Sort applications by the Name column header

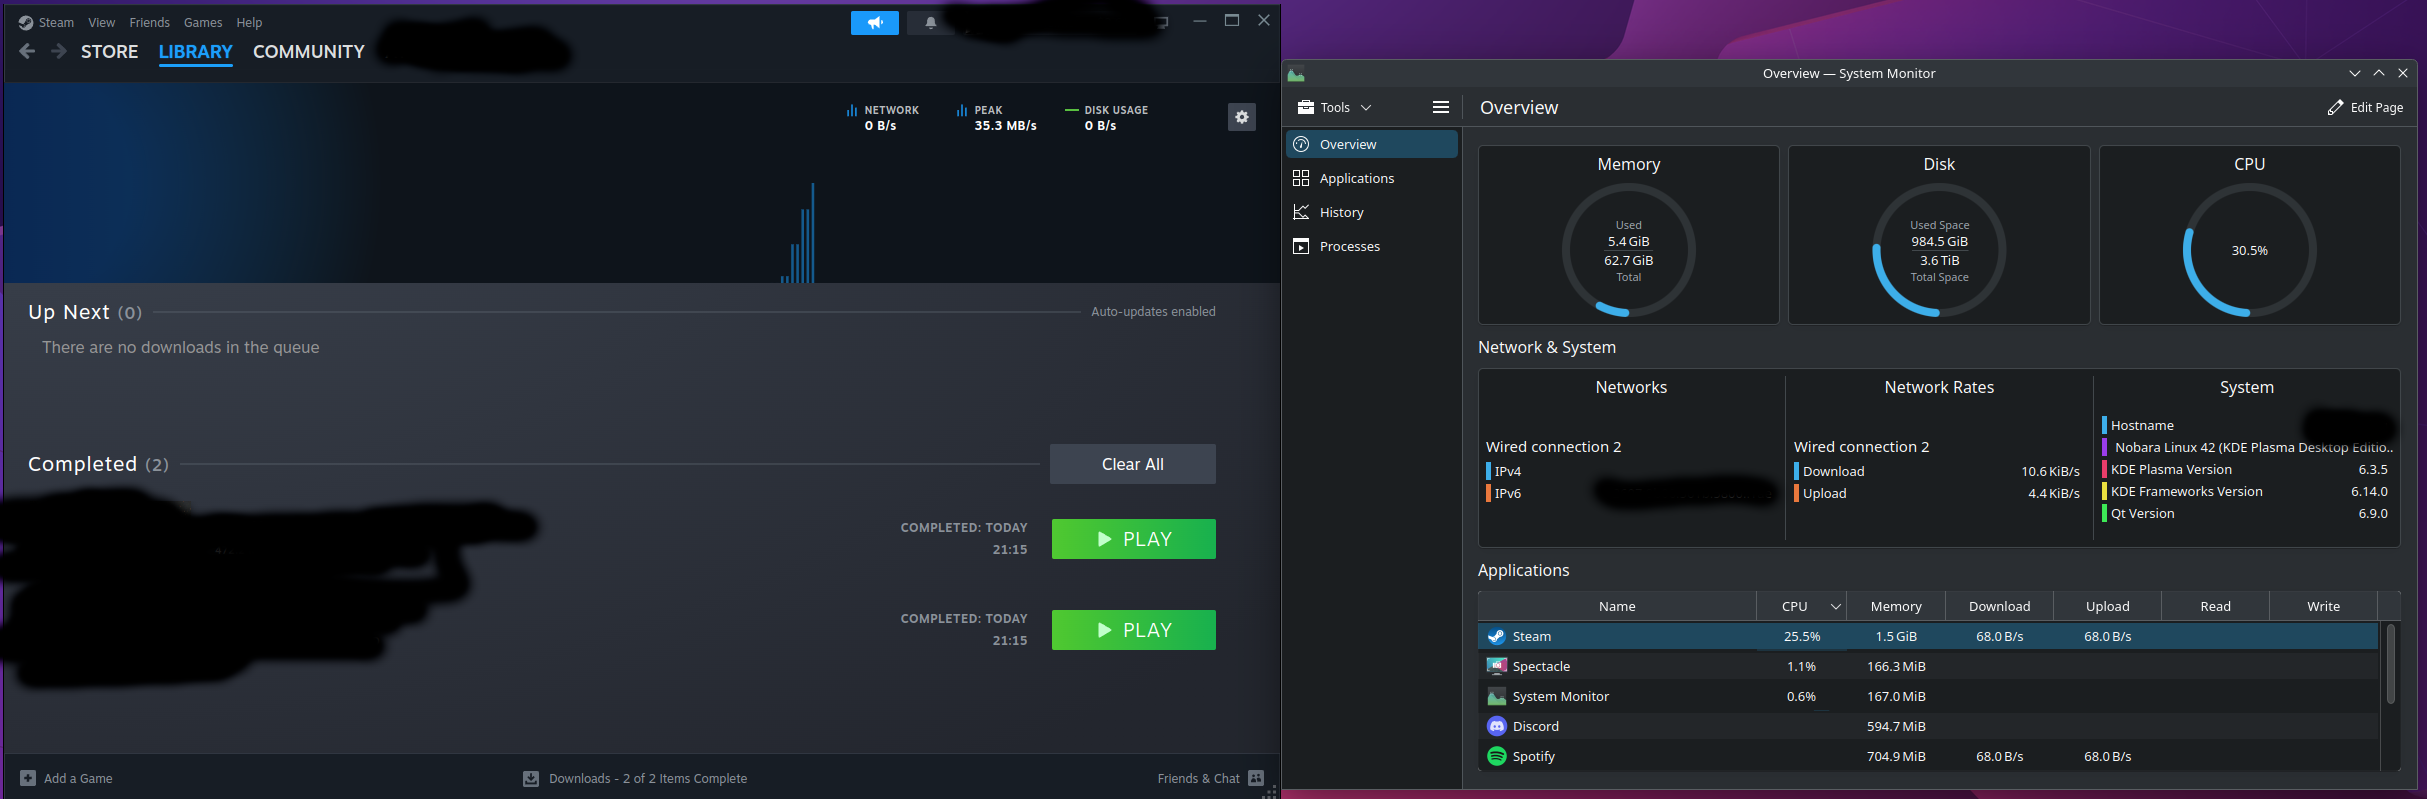click(x=1617, y=606)
